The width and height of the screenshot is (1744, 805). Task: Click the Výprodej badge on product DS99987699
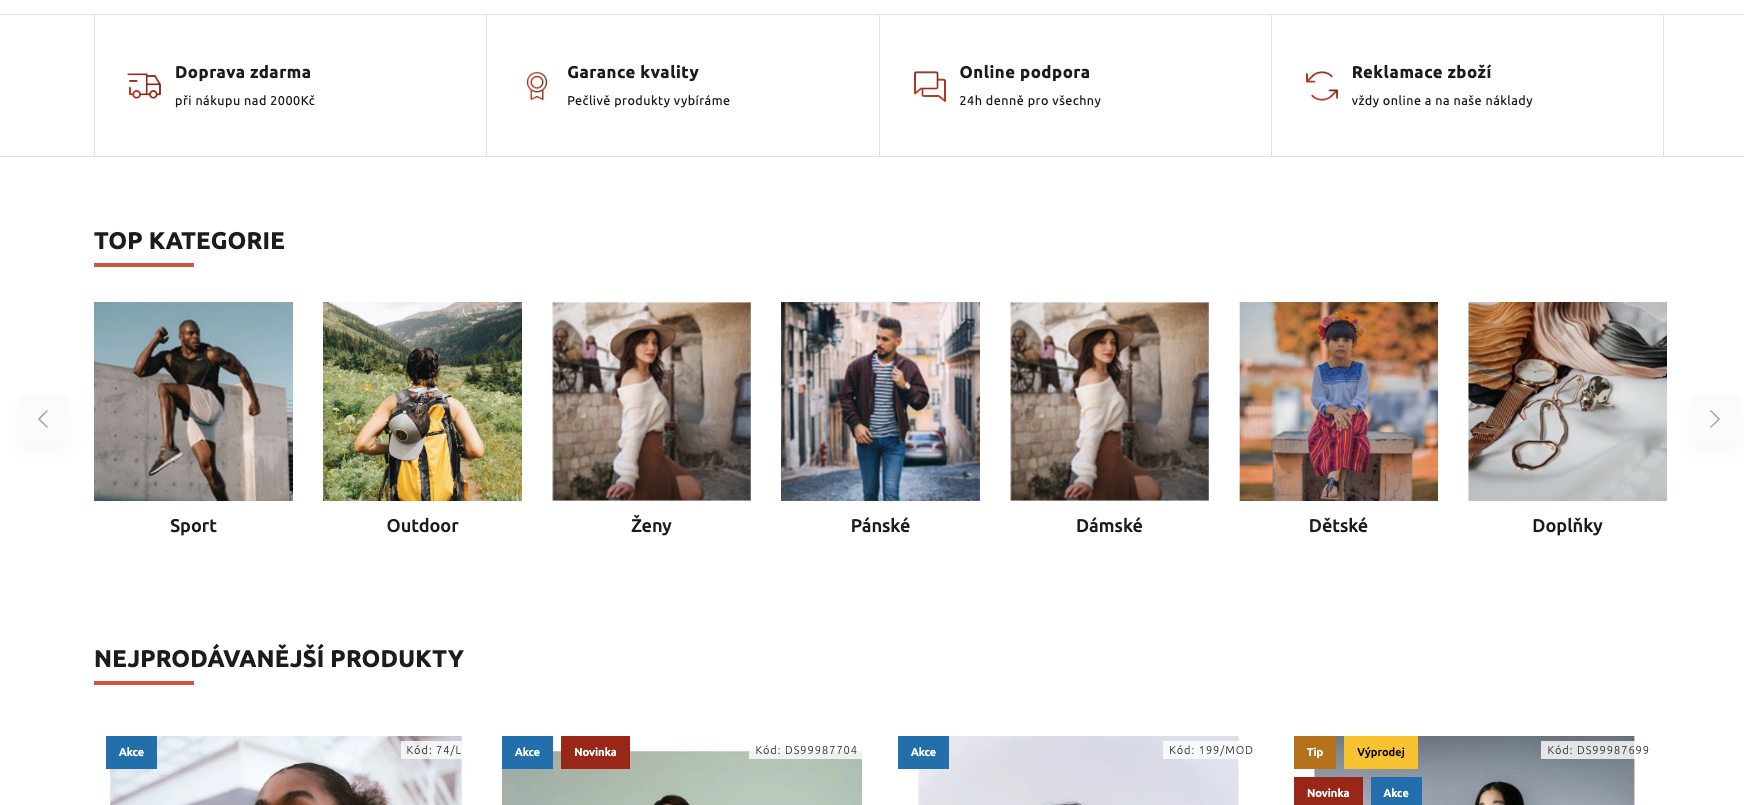1381,752
